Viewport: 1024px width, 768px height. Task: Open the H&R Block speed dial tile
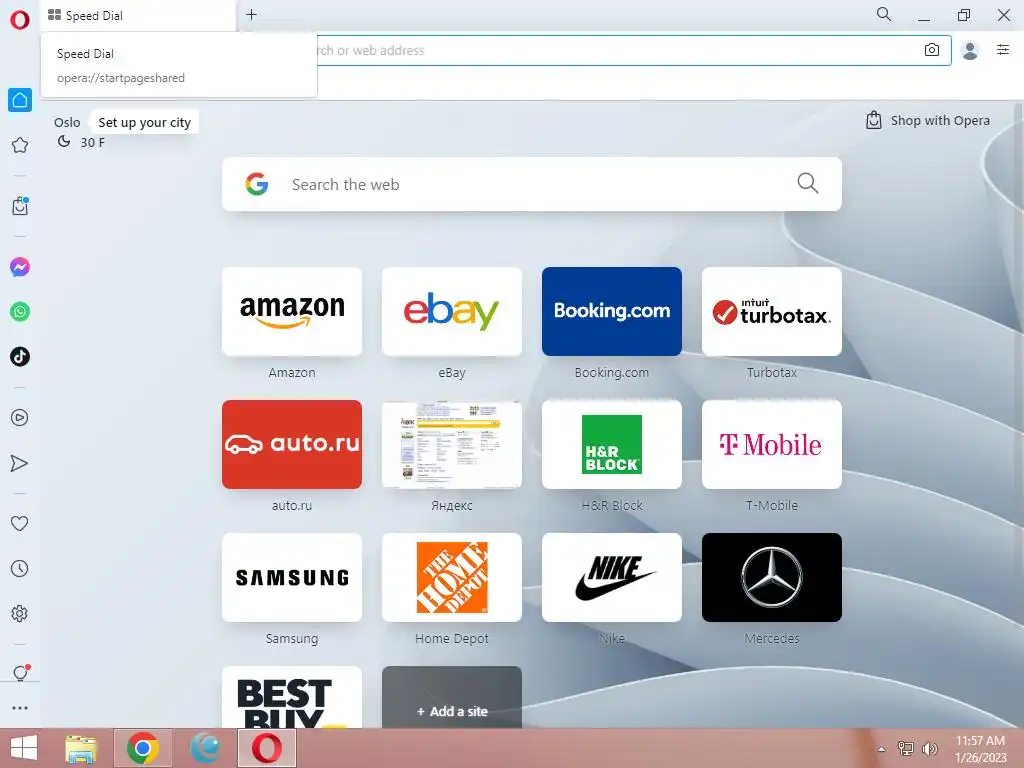click(612, 444)
